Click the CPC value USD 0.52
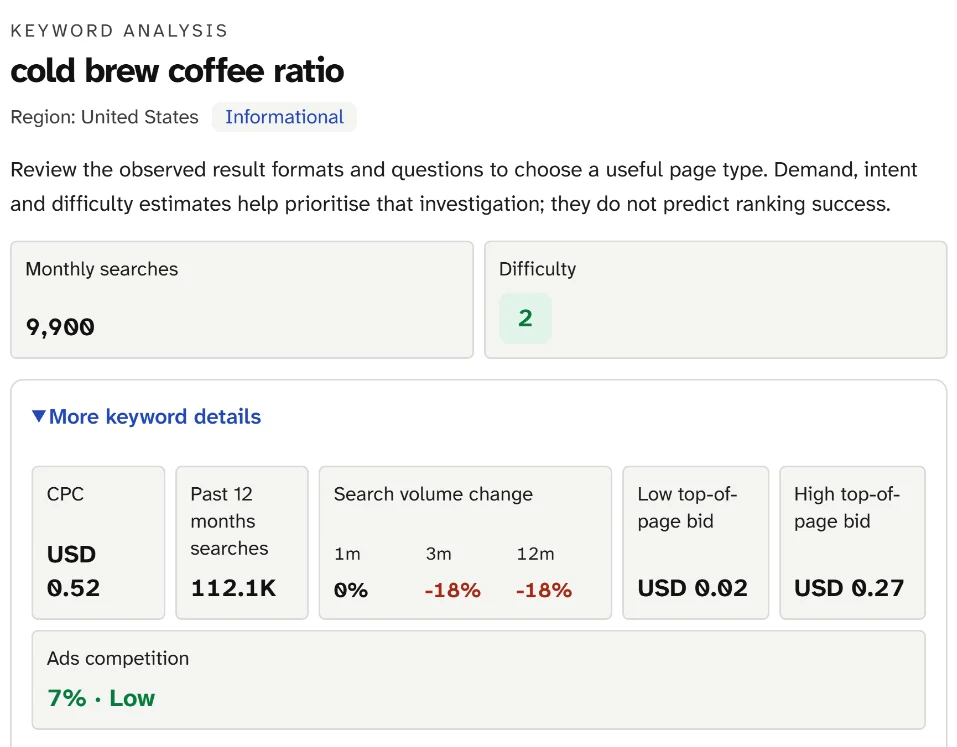The width and height of the screenshot is (957, 747). (x=73, y=571)
